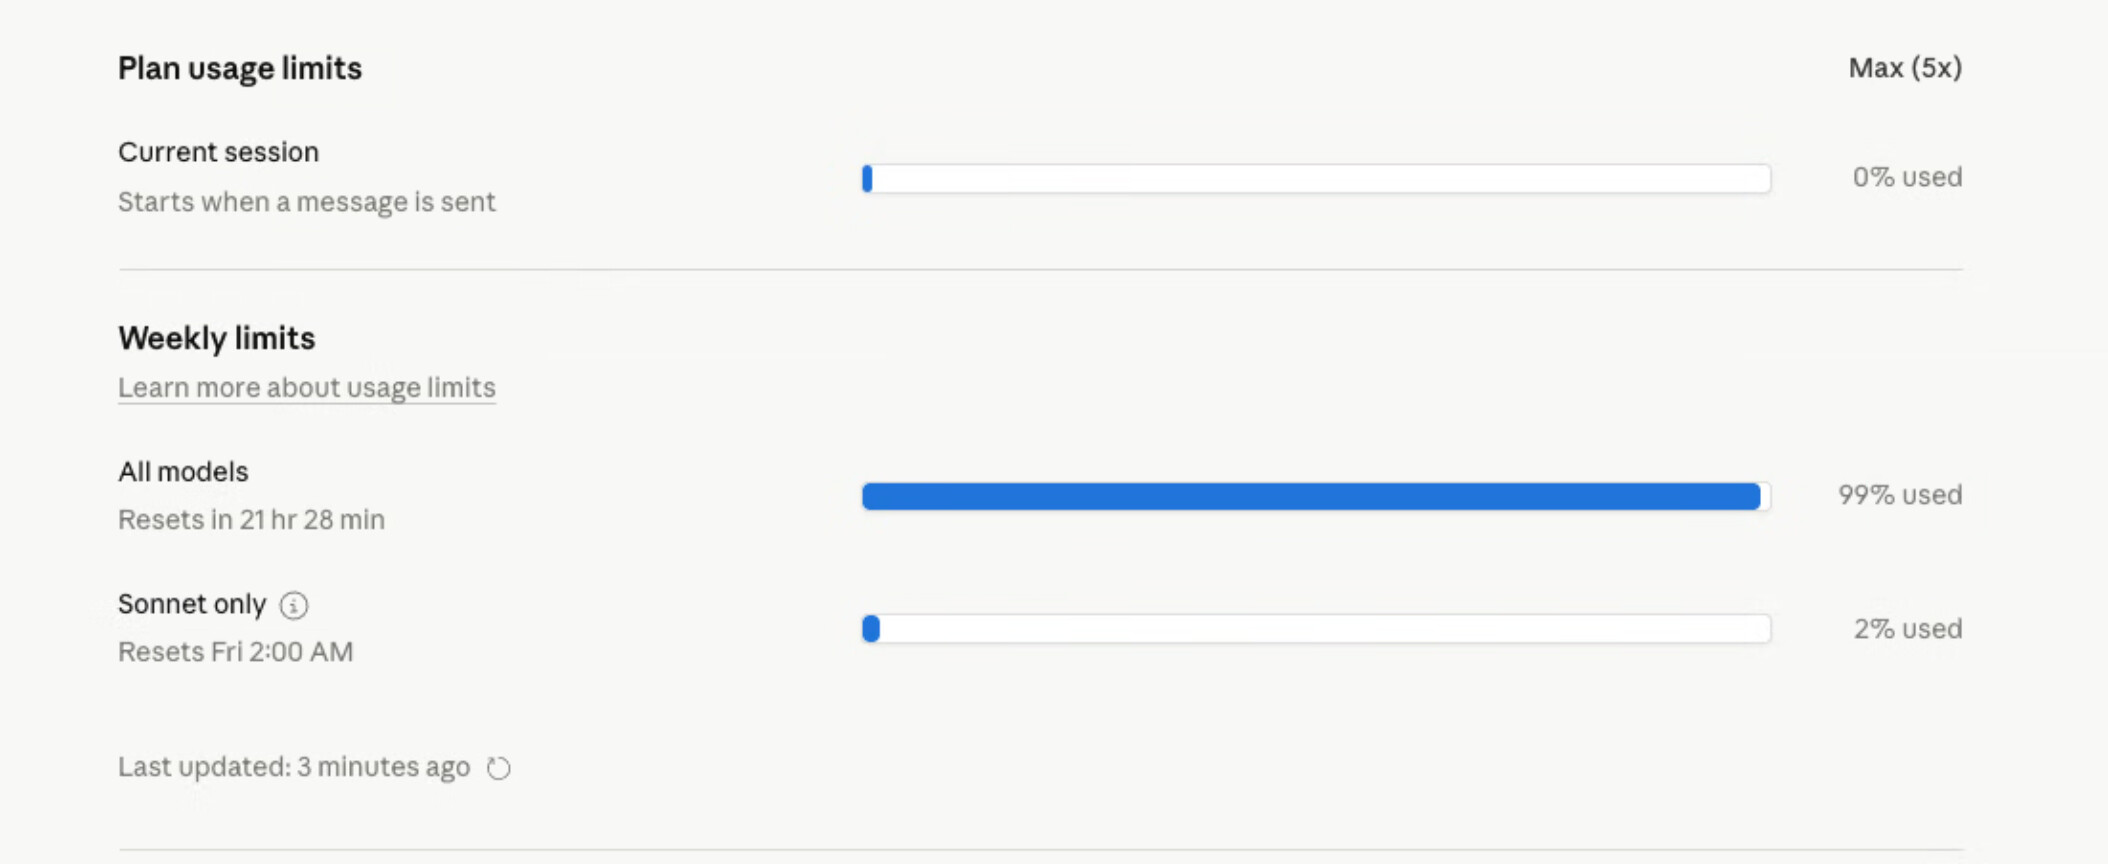Click the 2% used text
The height and width of the screenshot is (864, 2108).
click(x=1908, y=629)
